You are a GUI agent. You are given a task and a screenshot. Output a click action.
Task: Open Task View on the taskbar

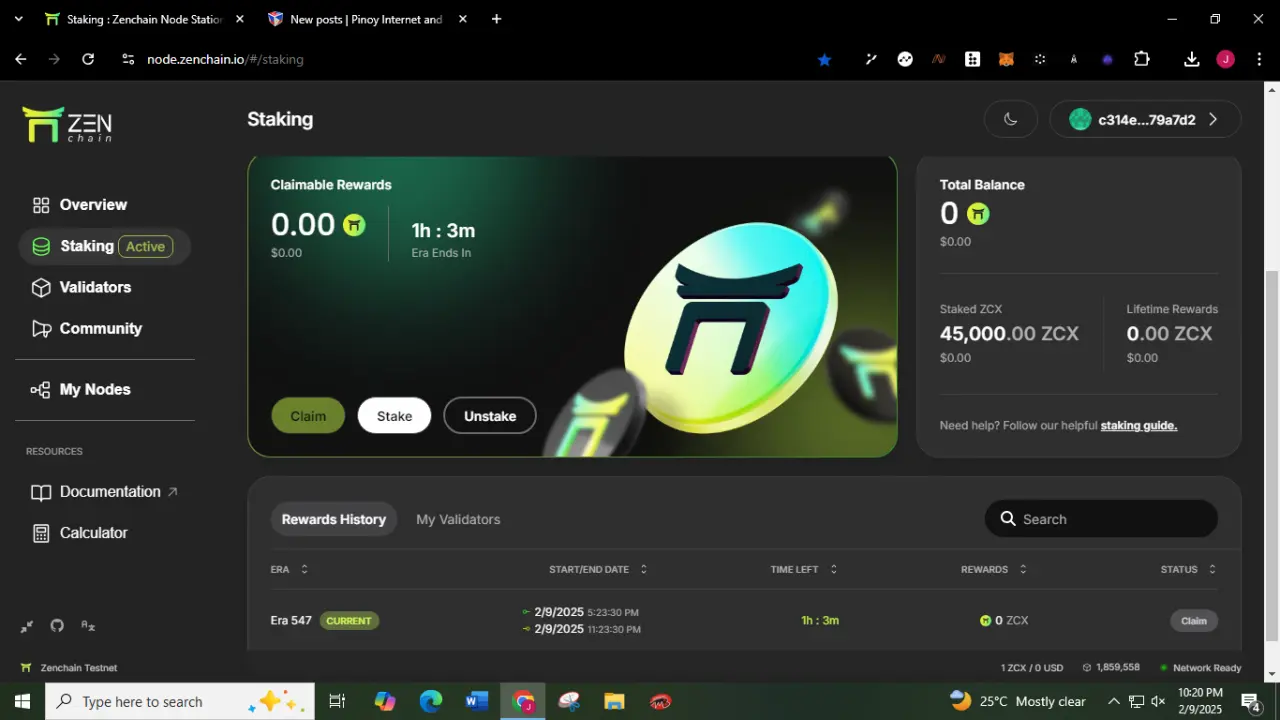337,701
